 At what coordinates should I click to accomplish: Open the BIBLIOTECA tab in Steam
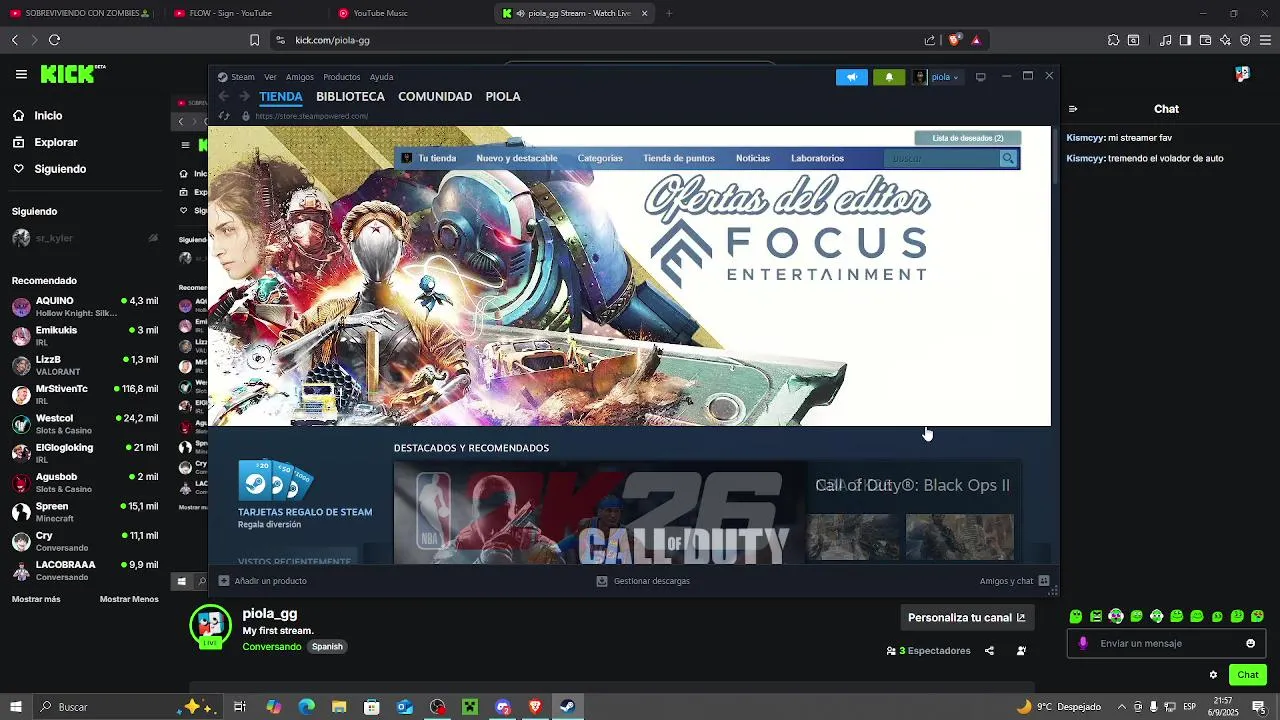click(x=350, y=97)
